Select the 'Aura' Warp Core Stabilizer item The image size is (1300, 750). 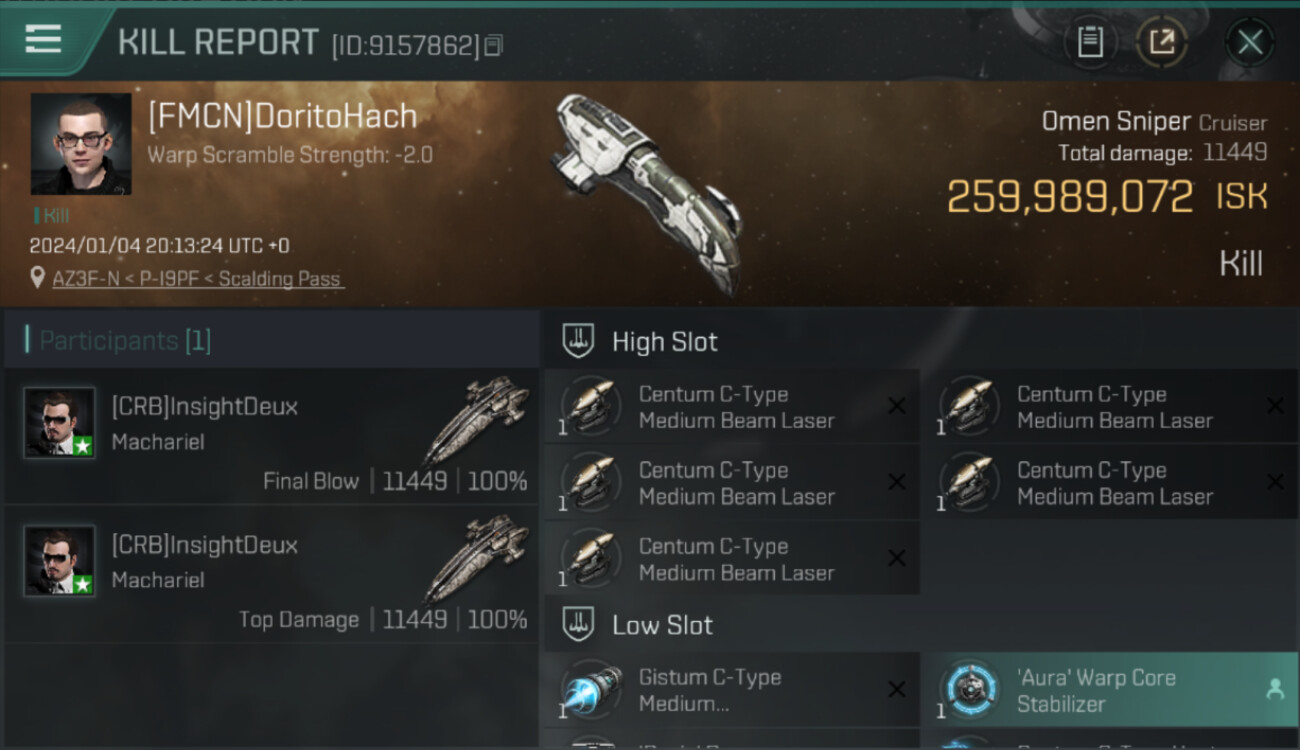tap(1109, 690)
